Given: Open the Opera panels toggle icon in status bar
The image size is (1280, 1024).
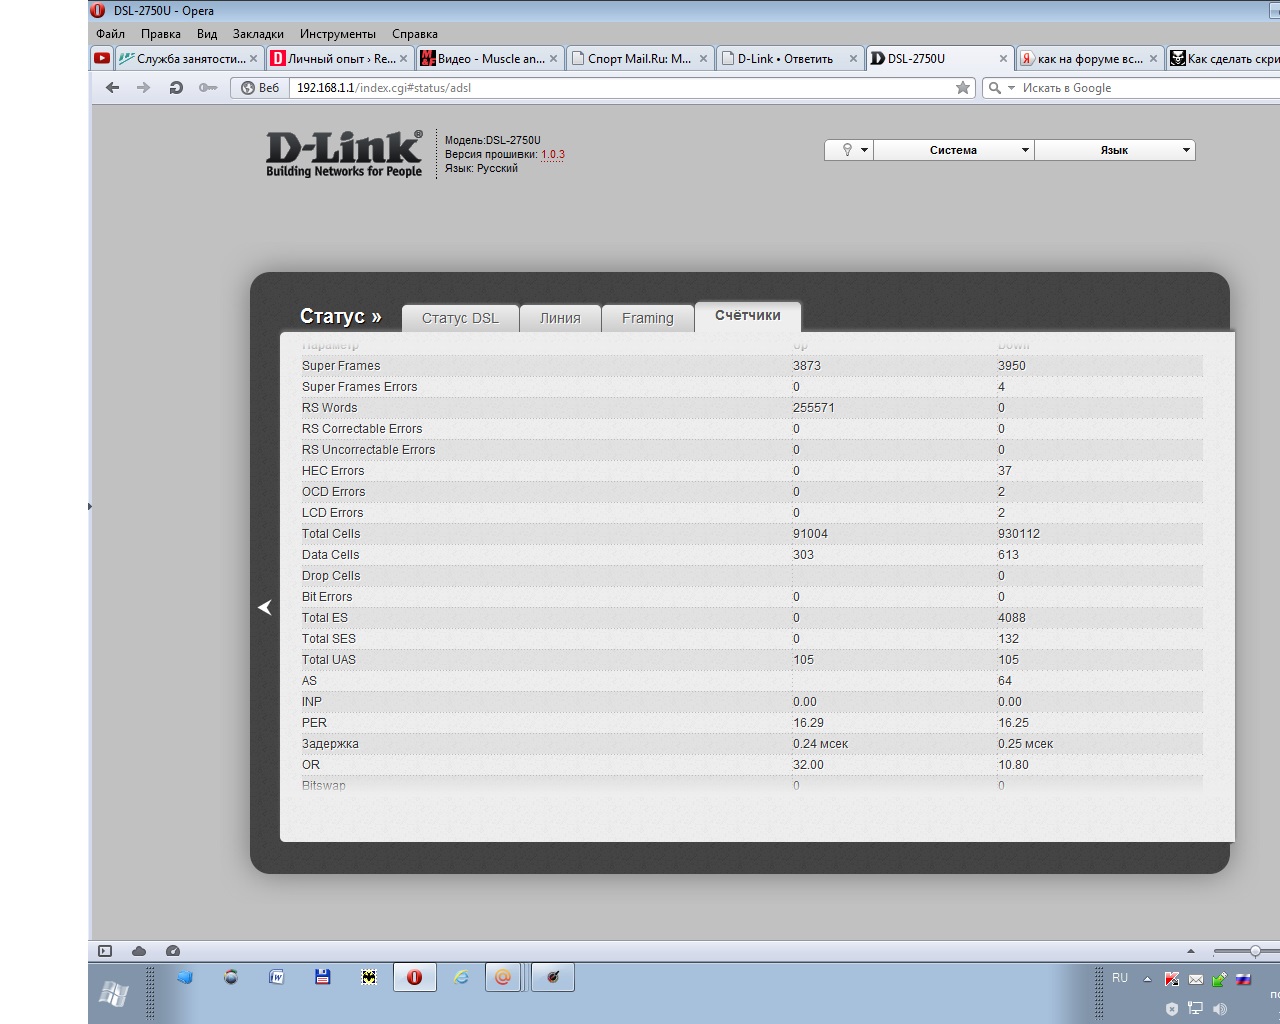Looking at the screenshot, I should coord(105,951).
